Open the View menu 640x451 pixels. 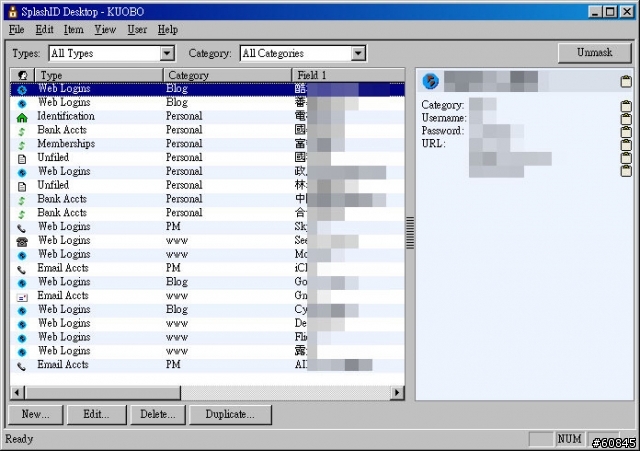coord(105,29)
